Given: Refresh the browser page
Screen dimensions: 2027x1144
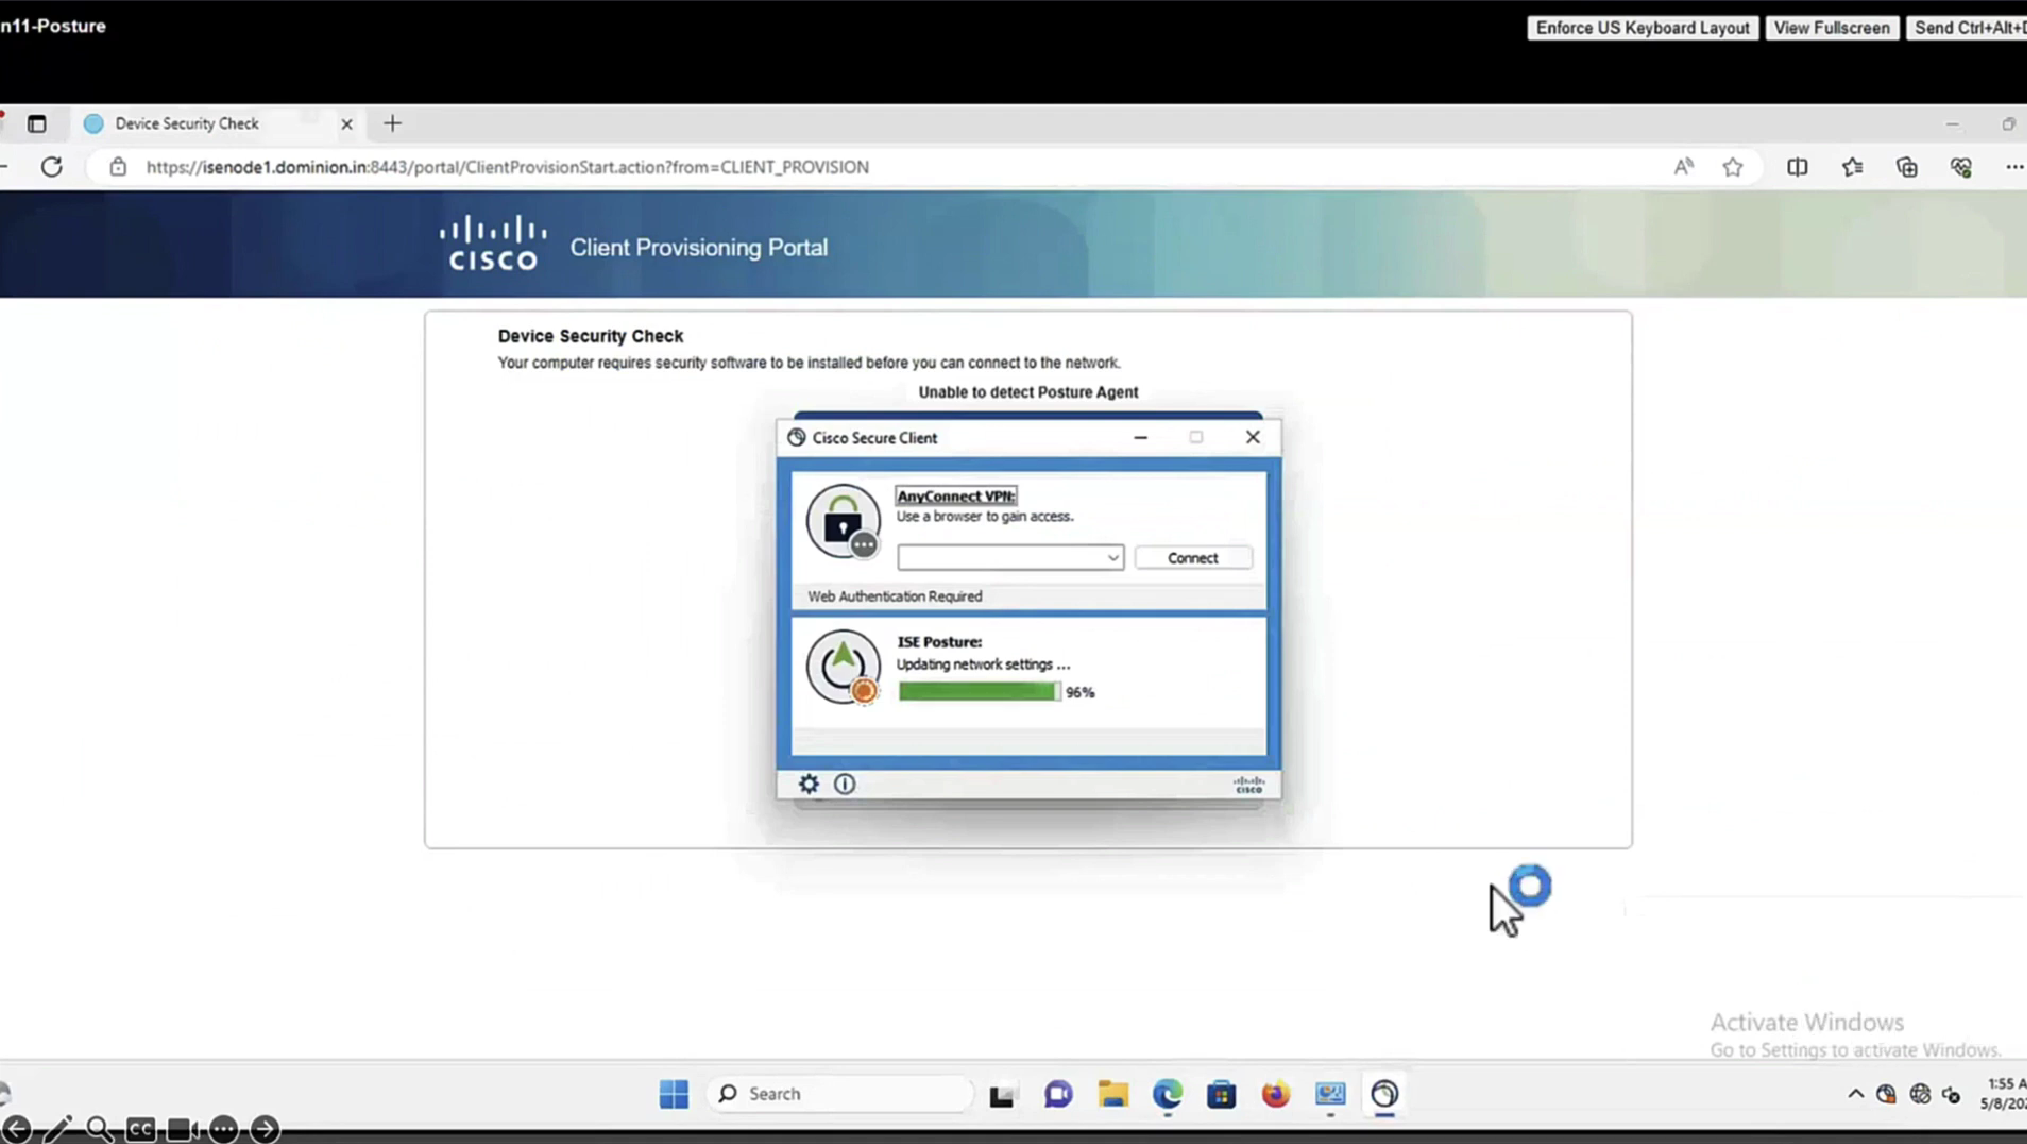Looking at the screenshot, I should tap(52, 167).
